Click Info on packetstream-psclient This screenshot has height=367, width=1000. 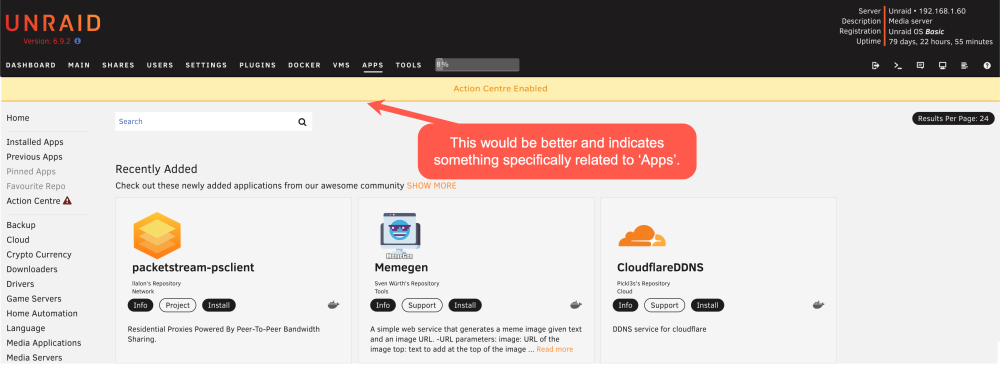140,305
